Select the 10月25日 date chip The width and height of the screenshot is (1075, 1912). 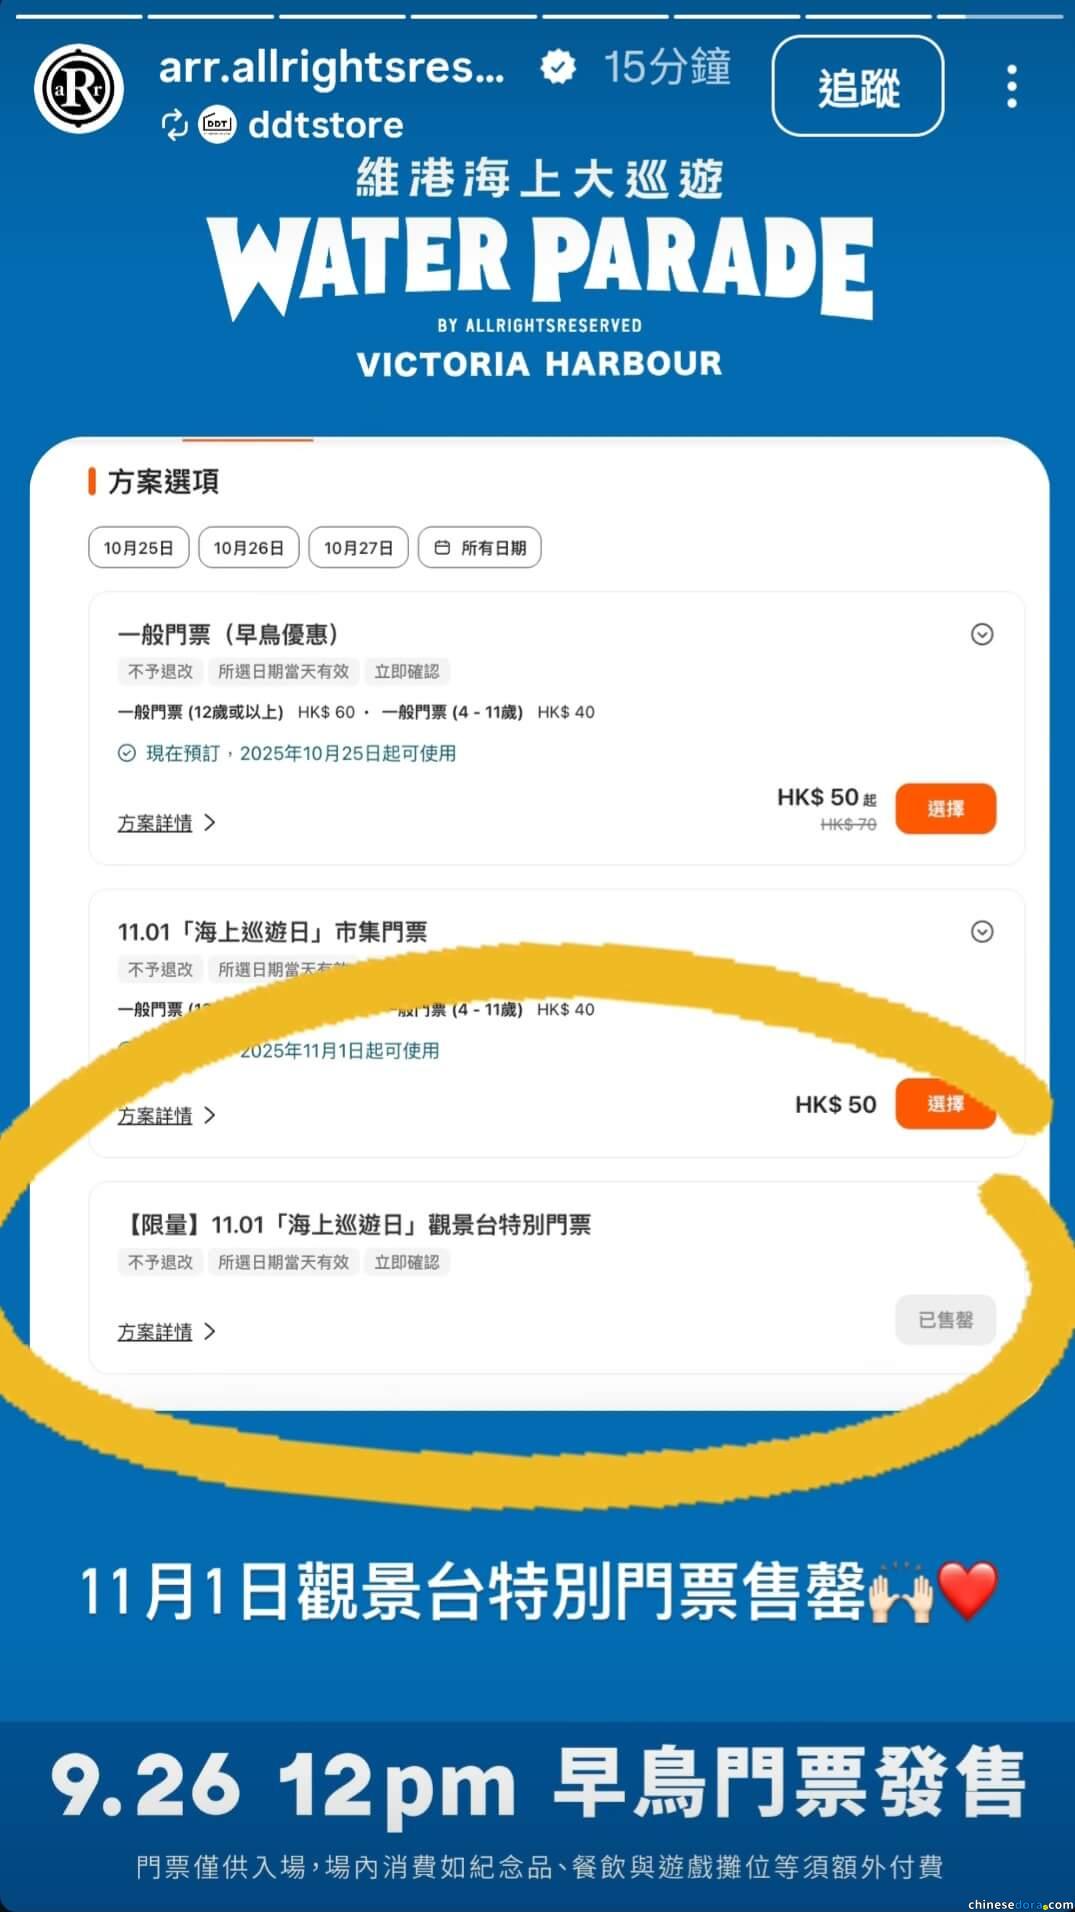click(x=139, y=547)
